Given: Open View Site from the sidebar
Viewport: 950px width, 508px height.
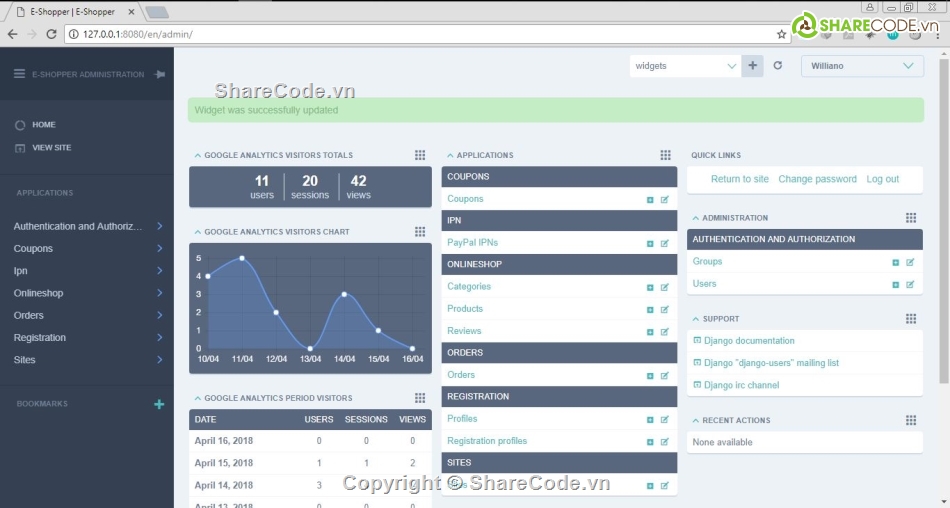Looking at the screenshot, I should point(51,147).
